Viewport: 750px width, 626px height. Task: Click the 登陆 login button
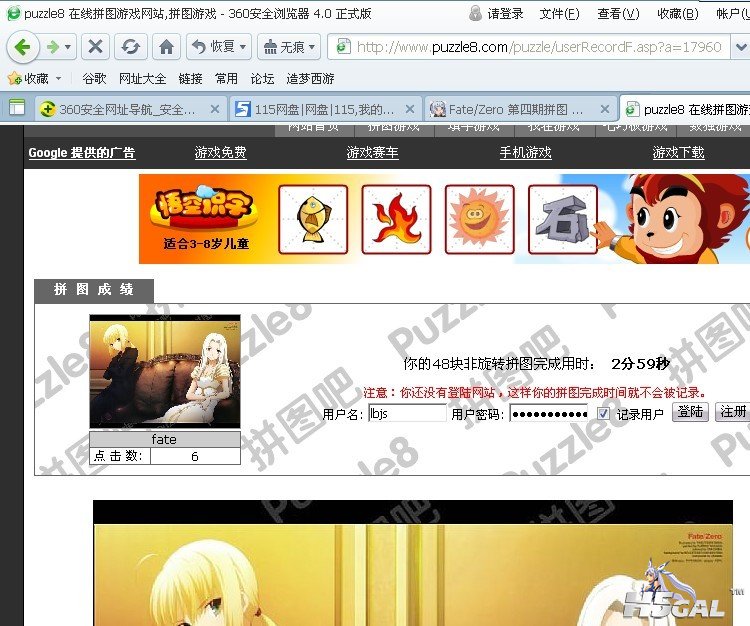pos(690,412)
